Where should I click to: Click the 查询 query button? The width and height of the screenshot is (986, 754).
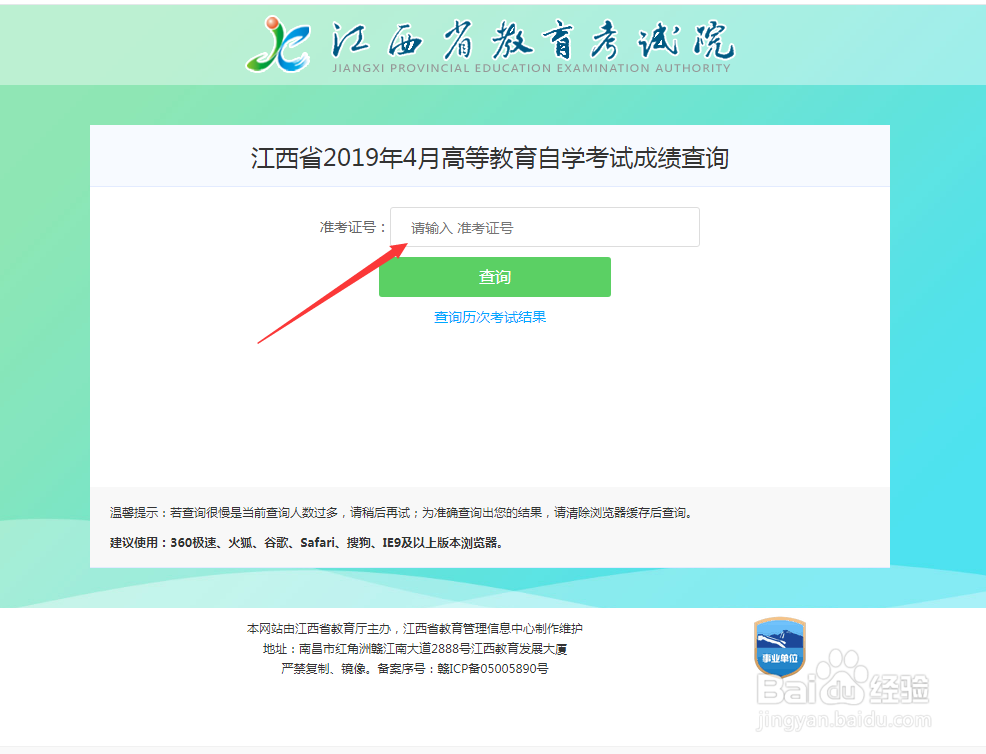[494, 277]
